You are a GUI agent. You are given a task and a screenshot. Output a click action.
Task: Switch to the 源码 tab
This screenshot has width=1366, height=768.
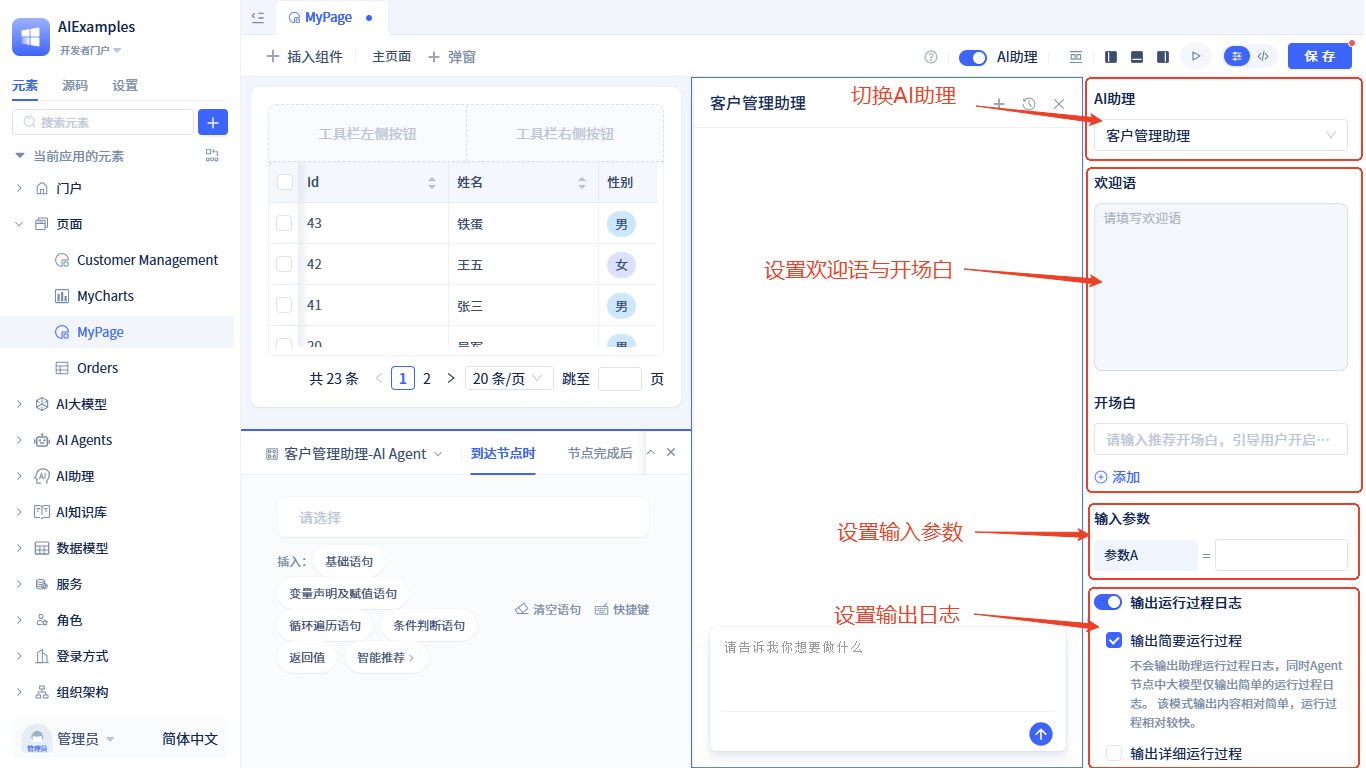pos(74,86)
